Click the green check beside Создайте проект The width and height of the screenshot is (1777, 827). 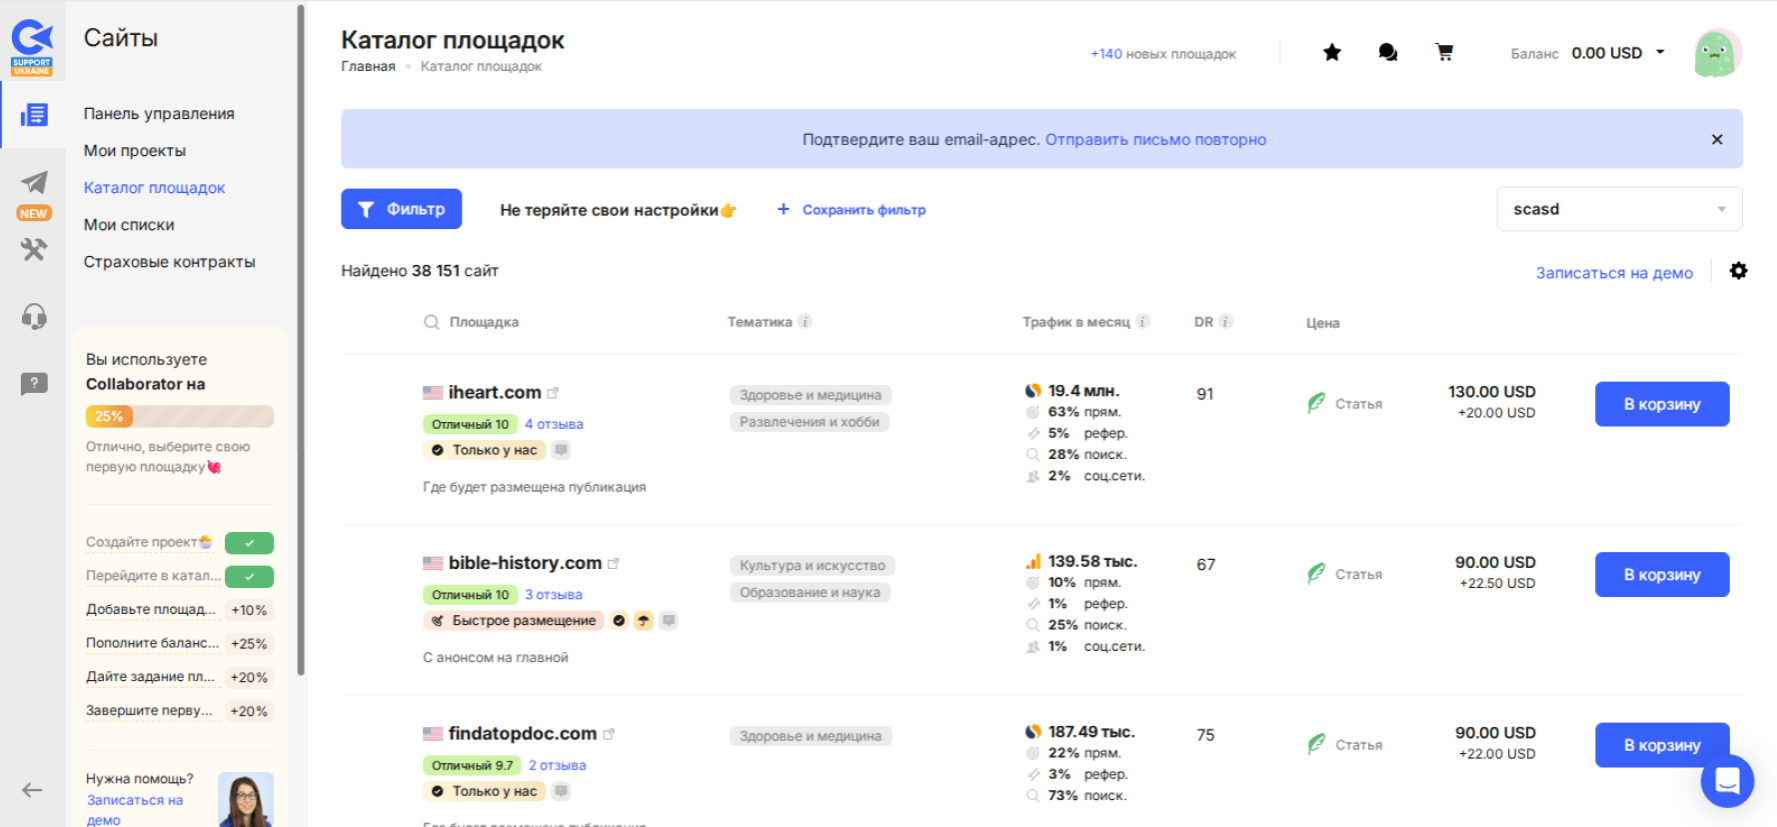[249, 543]
